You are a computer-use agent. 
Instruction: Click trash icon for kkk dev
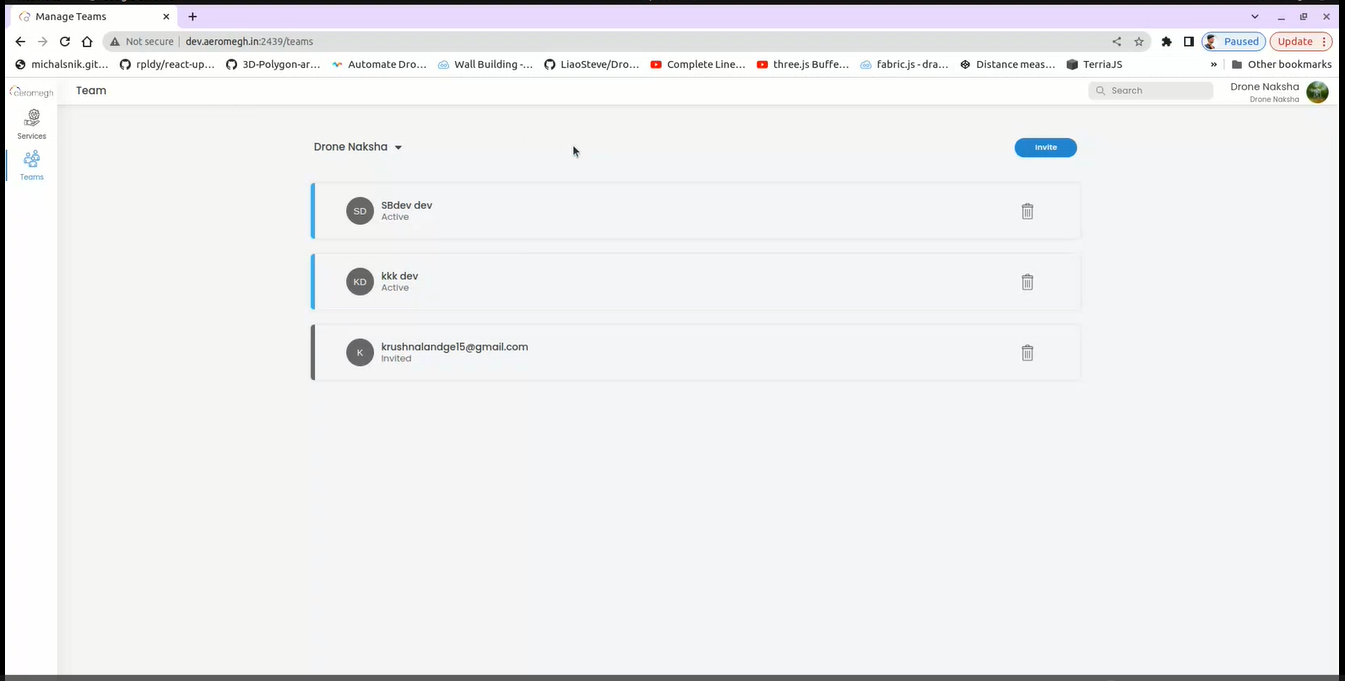tap(1027, 282)
